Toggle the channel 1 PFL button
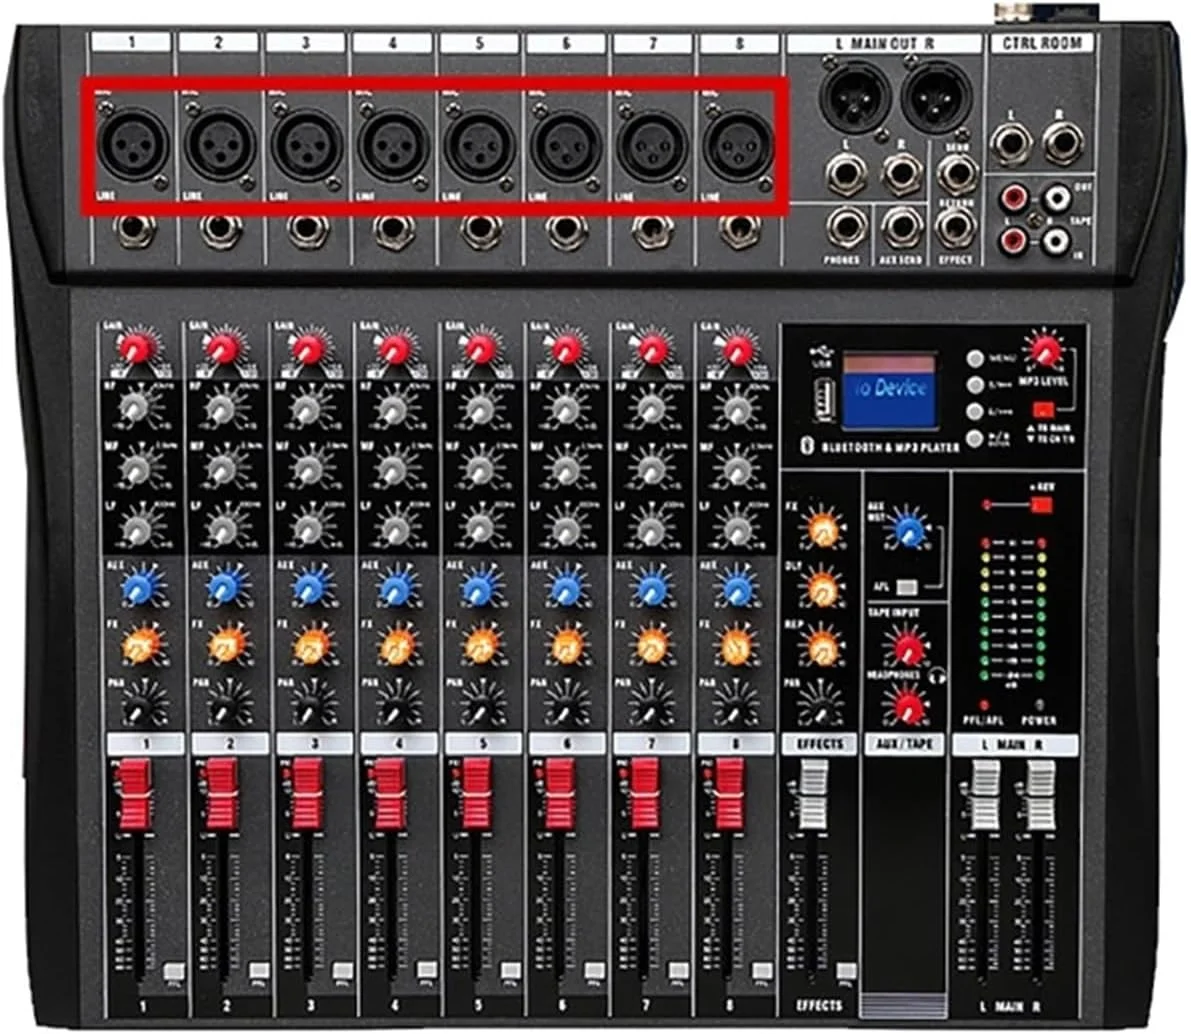The height and width of the screenshot is (1034, 1191). [172, 972]
